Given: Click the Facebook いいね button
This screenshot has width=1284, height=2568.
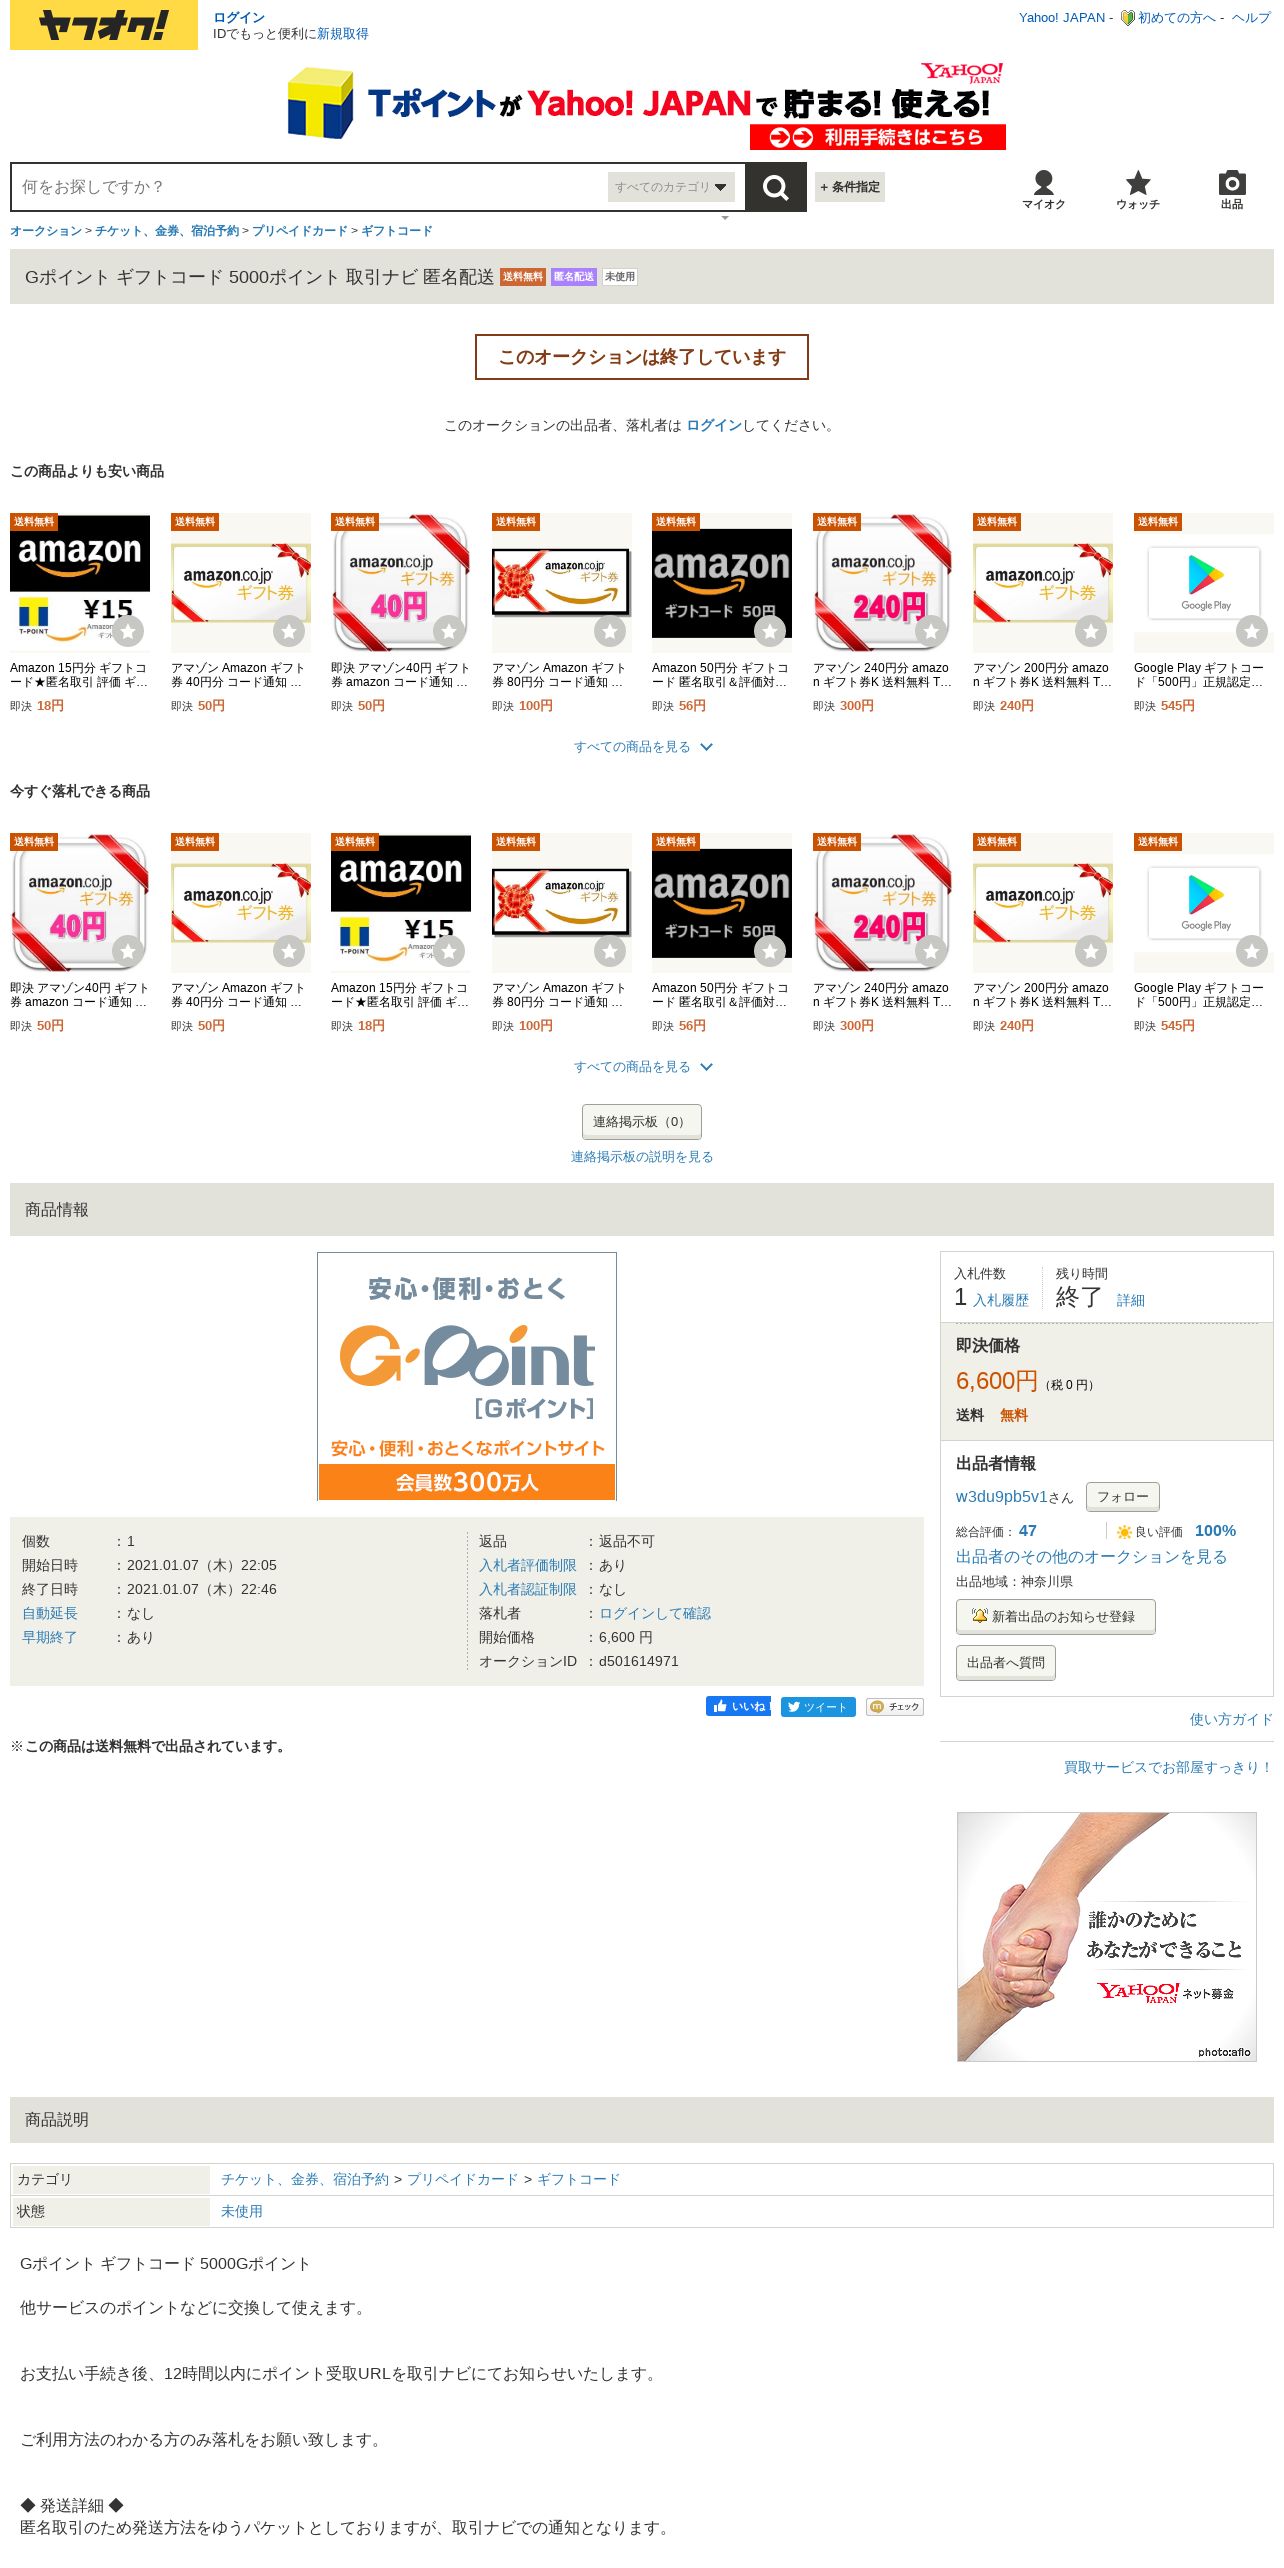Looking at the screenshot, I should [x=739, y=1706].
